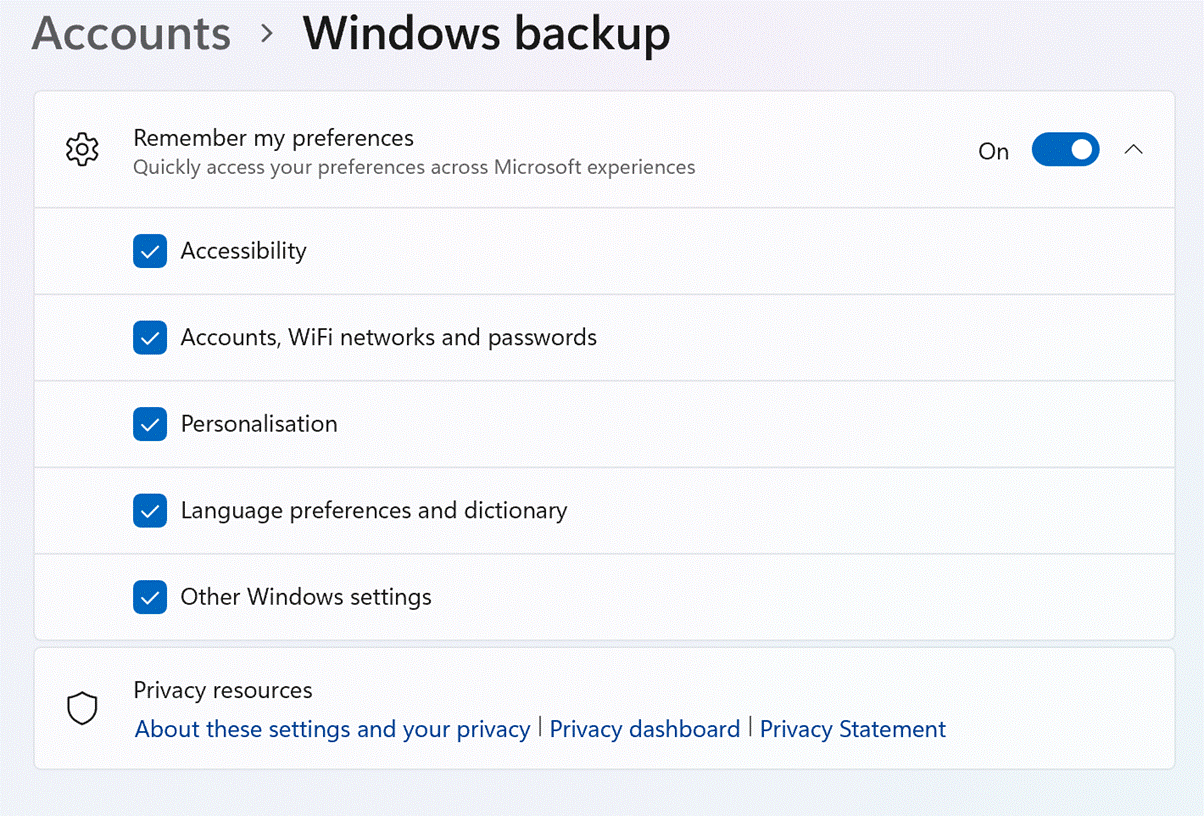Viewport: 1204px width, 816px height.
Task: Follow the Privacy Statement link
Action: point(852,729)
